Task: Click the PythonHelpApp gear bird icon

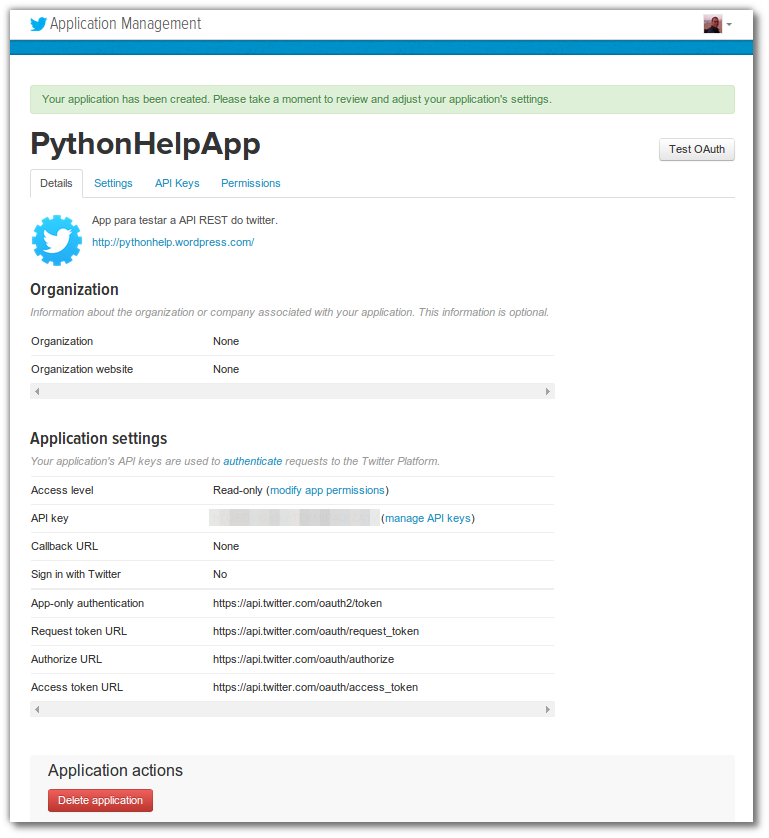Action: (57, 240)
